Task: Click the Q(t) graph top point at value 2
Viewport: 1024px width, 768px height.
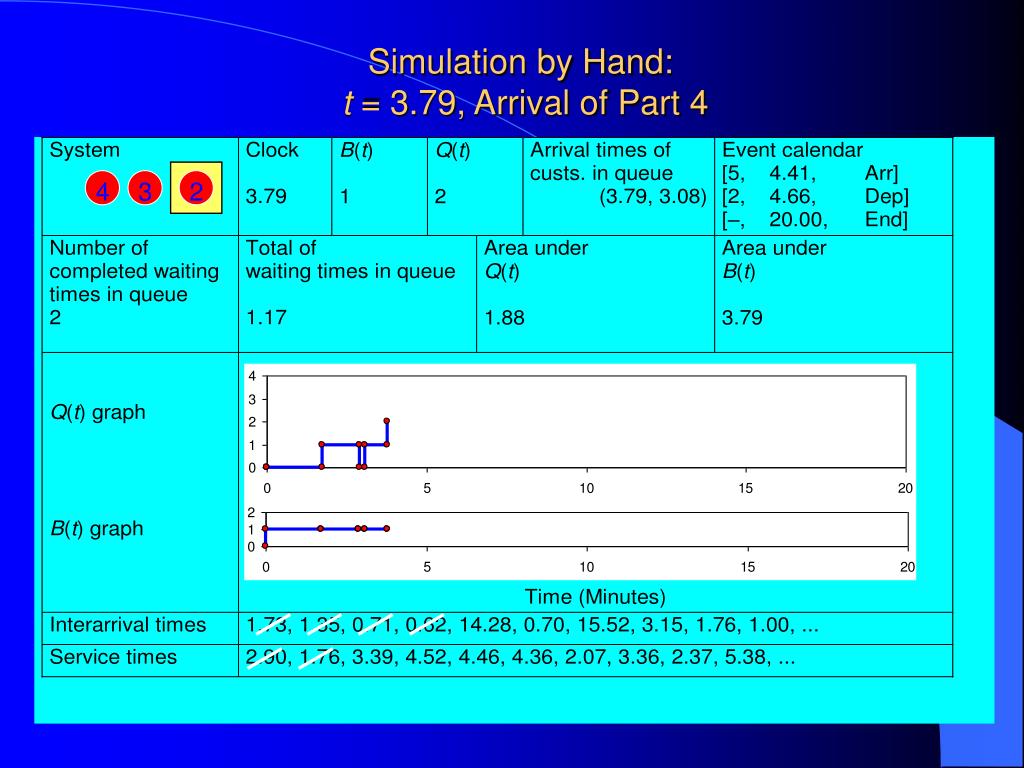Action: point(387,421)
